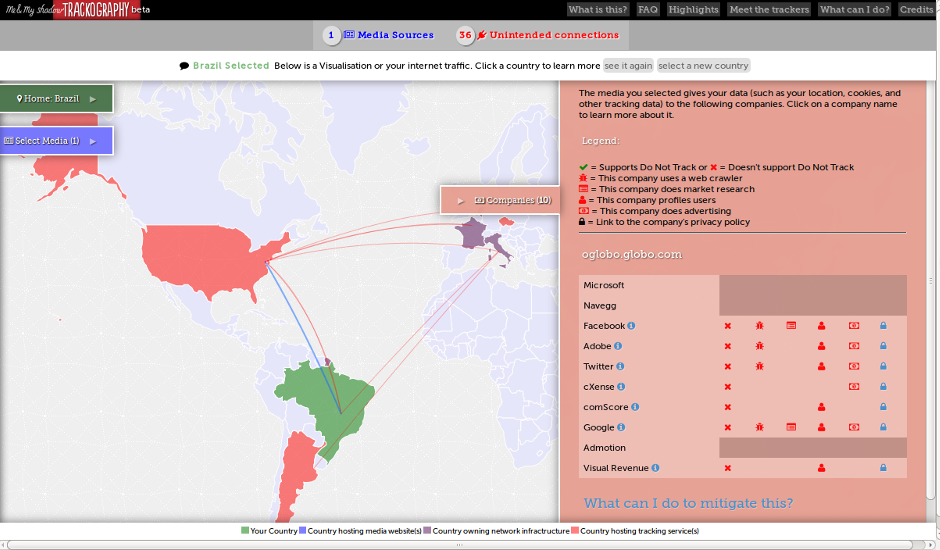Collapse the Companies (10) panel
Screen dimensions: 940x550
click(x=500, y=200)
